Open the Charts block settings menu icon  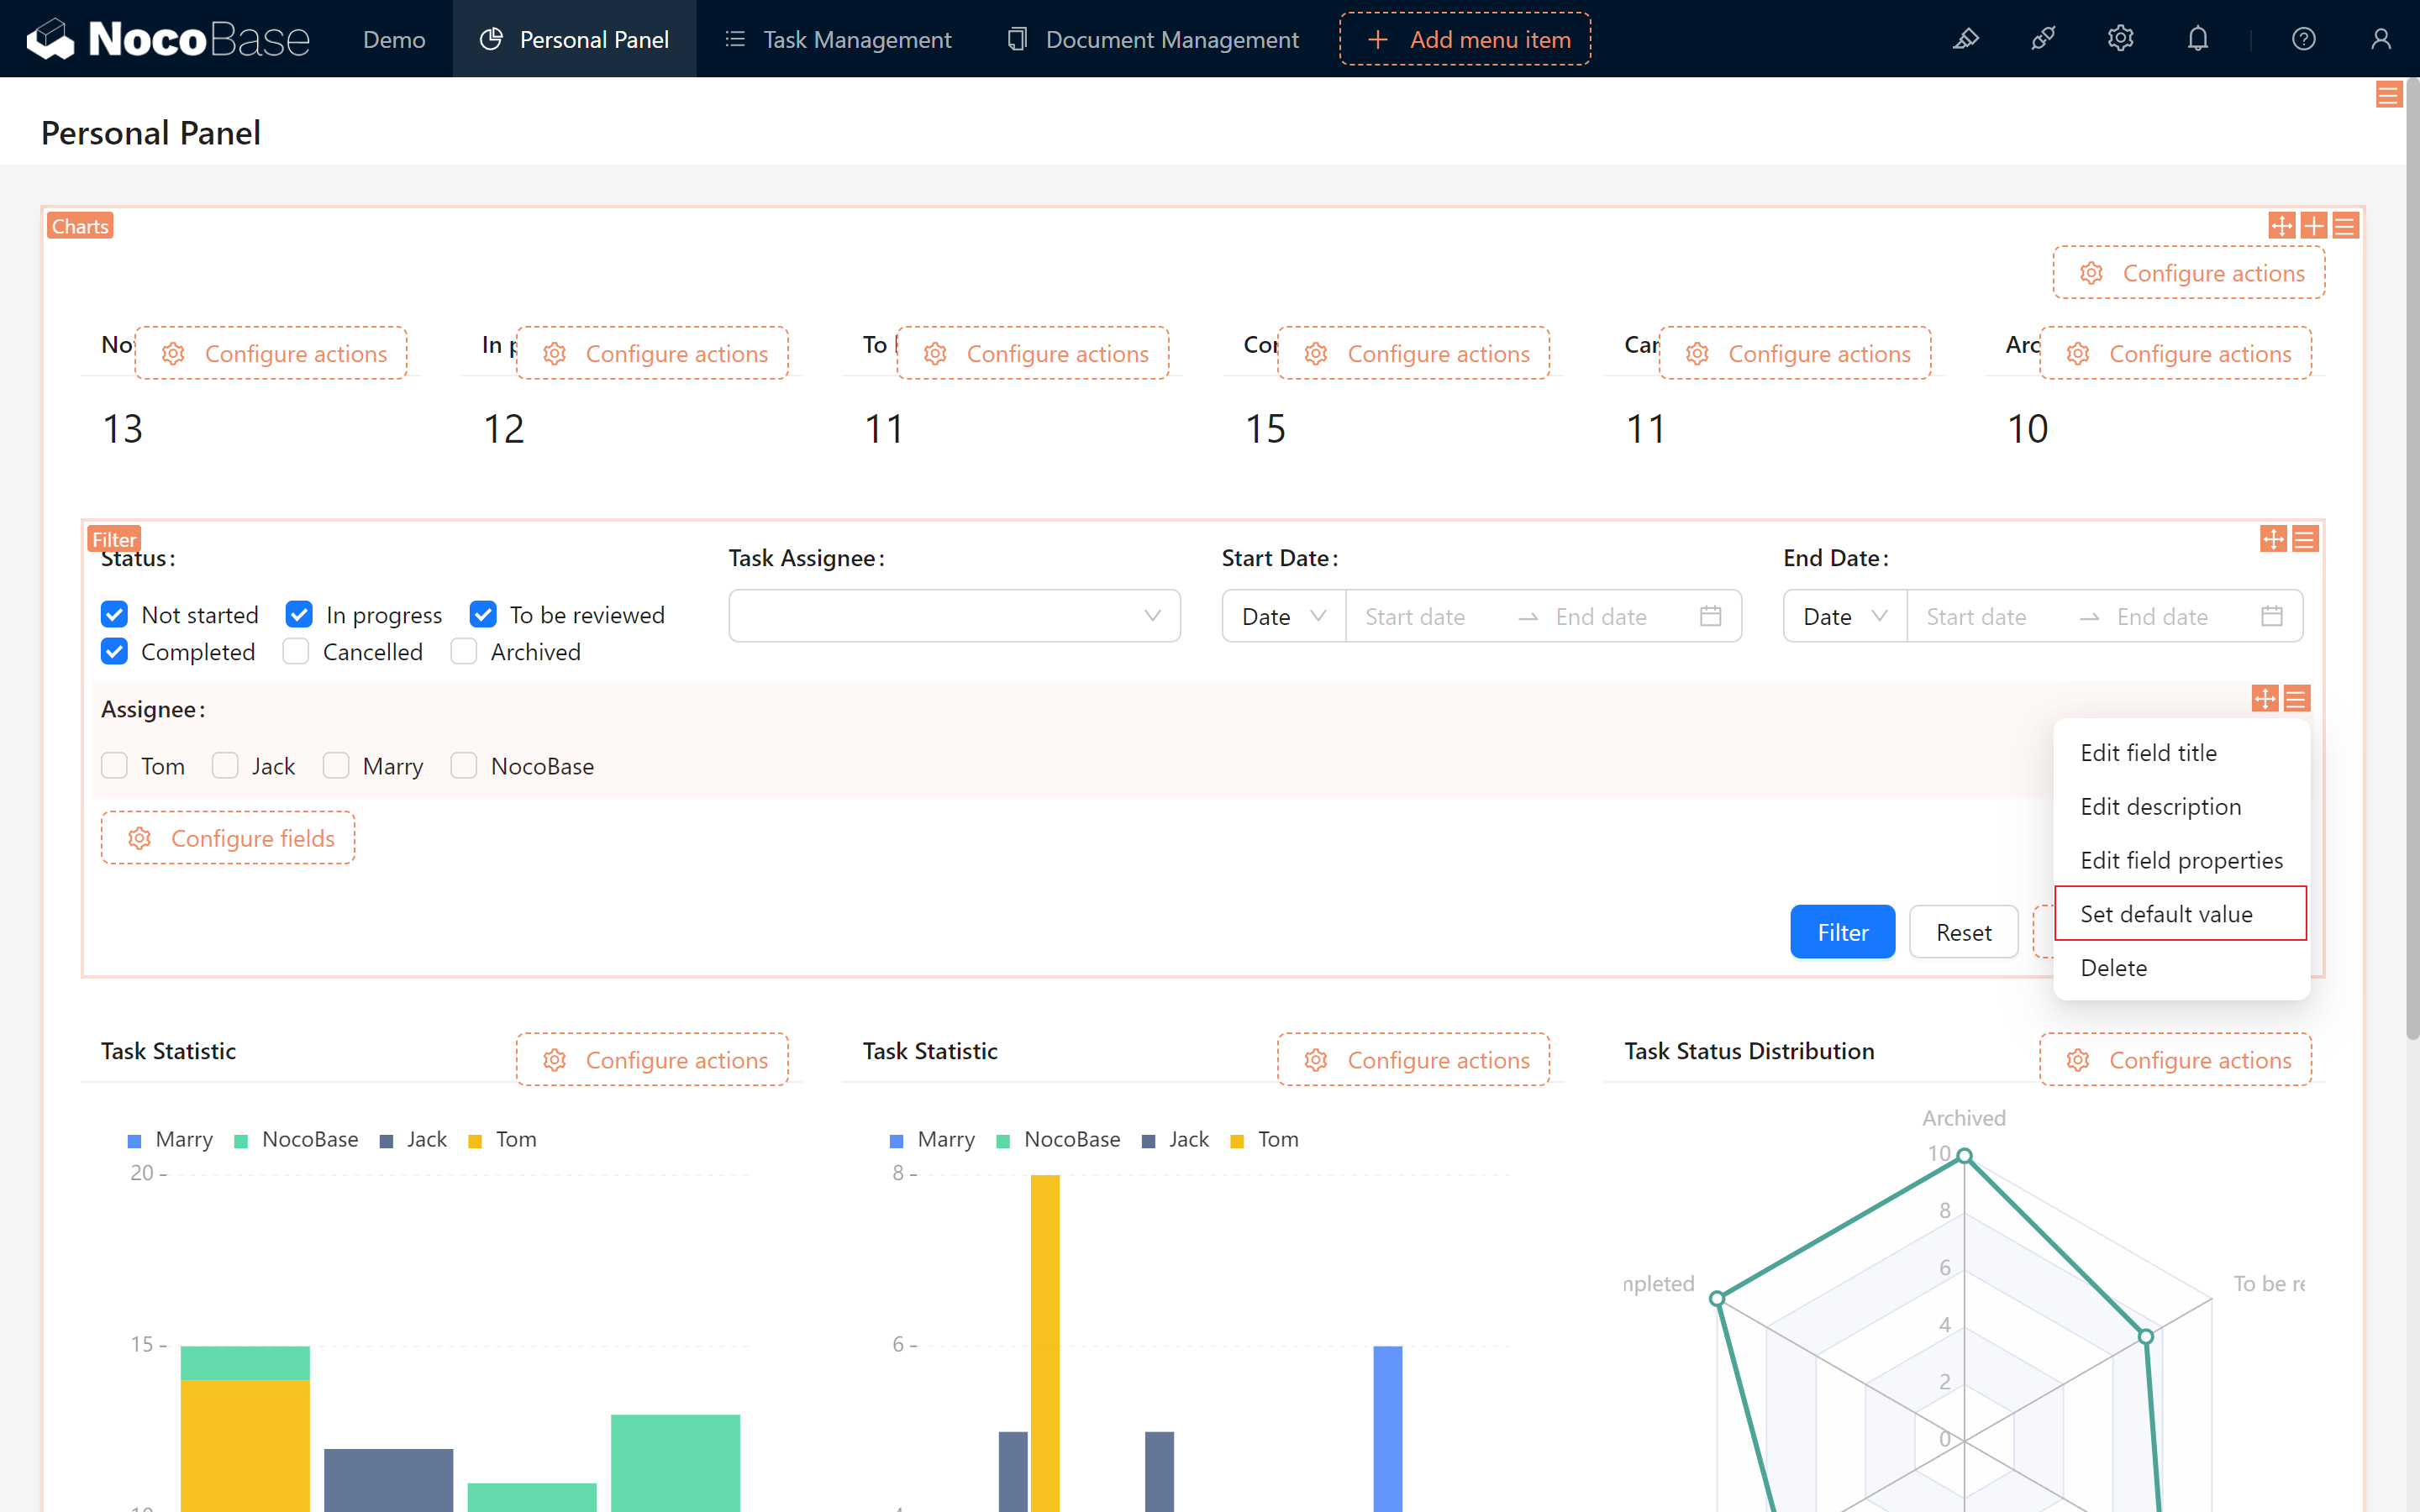[2344, 226]
